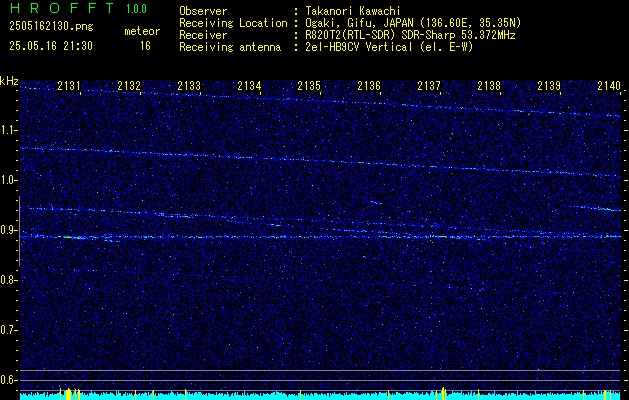Select the 2el-HB9CV Vertical antenna text
The height and width of the screenshot is (400, 629).
389,47
